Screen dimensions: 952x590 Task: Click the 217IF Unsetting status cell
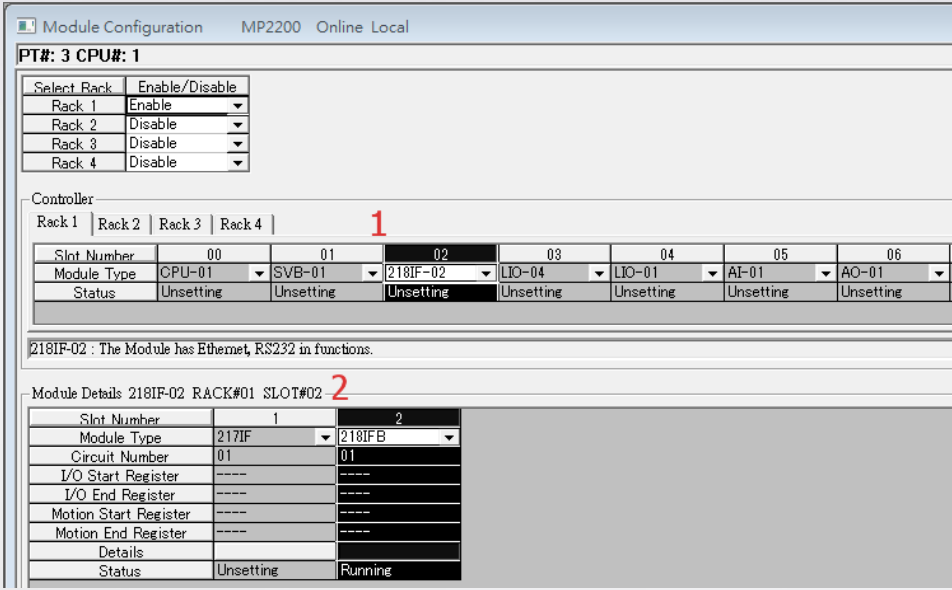point(275,571)
